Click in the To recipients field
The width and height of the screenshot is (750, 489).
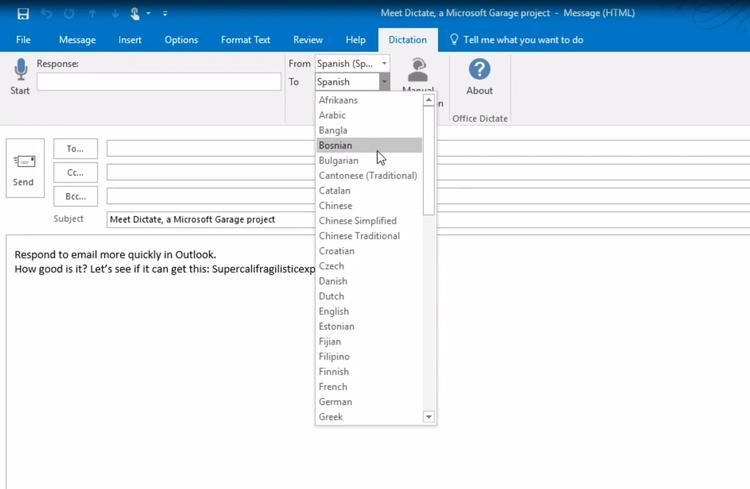210,148
